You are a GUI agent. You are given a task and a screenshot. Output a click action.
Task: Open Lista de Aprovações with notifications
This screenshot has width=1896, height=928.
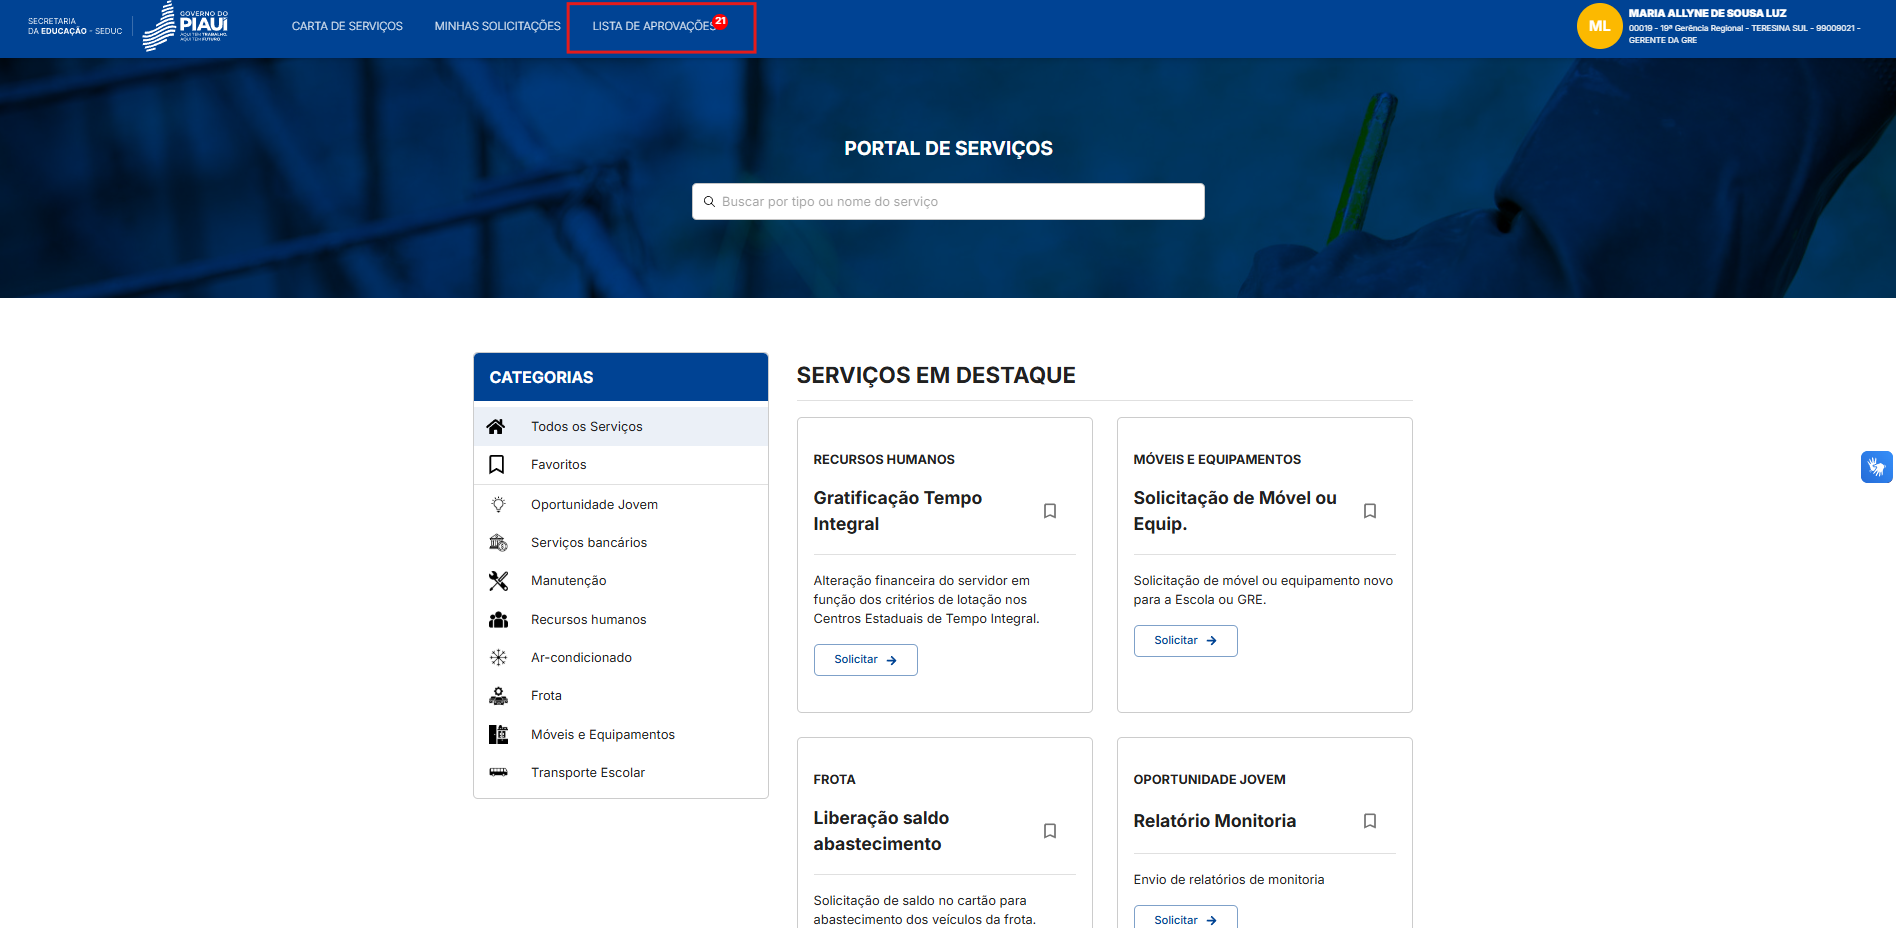point(654,26)
